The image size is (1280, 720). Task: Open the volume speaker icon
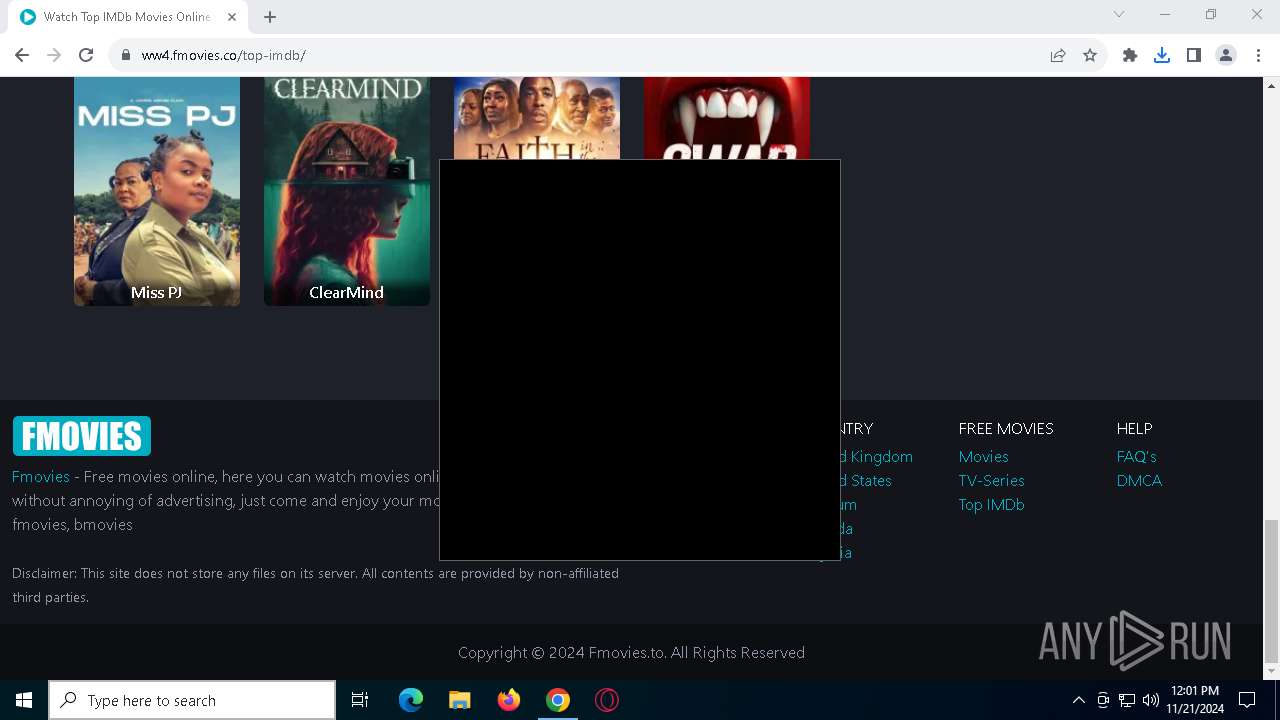[1151, 700]
